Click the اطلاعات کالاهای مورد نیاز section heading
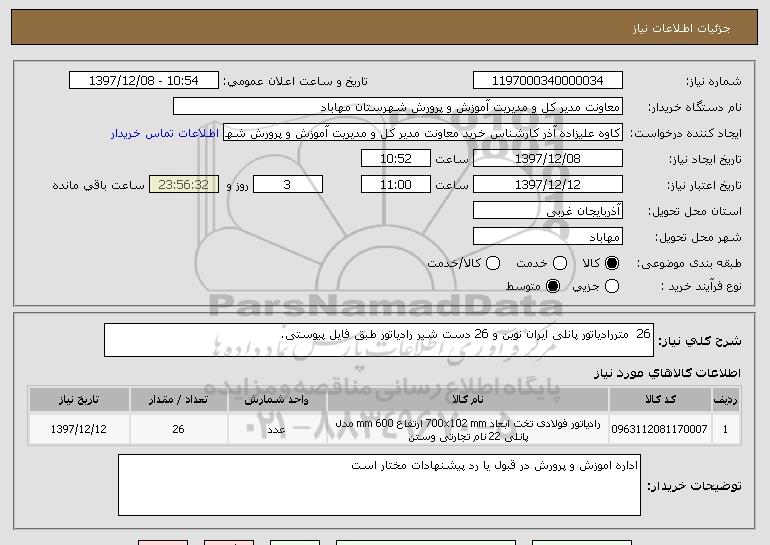 coord(667,373)
